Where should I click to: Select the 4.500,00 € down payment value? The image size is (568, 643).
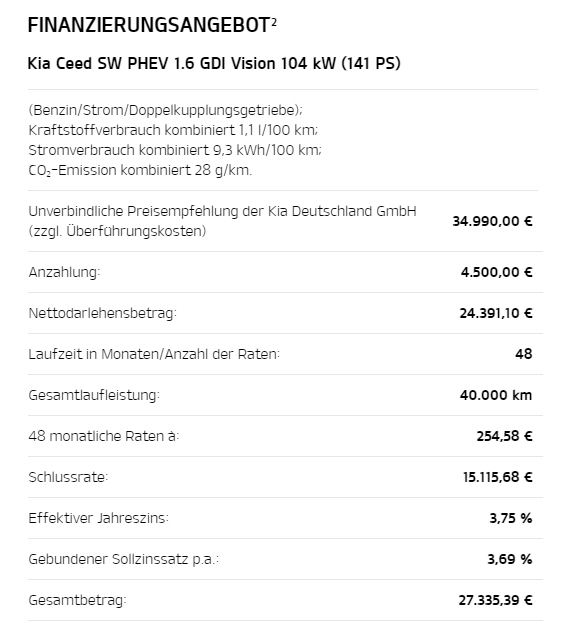click(x=496, y=272)
